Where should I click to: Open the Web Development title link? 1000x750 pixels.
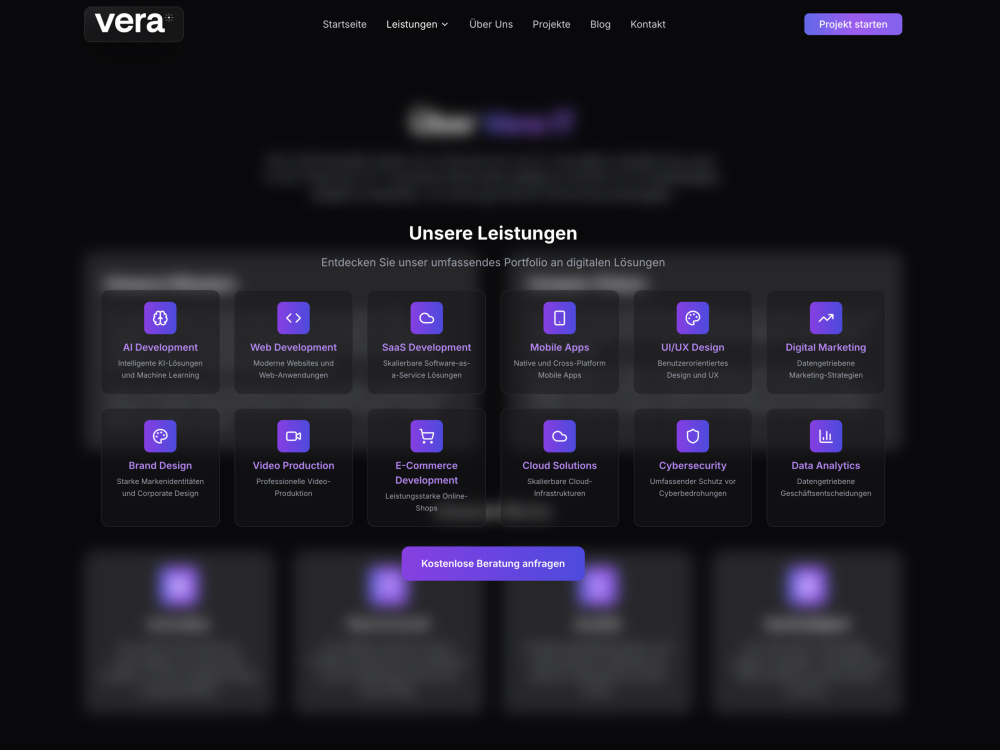(x=293, y=348)
